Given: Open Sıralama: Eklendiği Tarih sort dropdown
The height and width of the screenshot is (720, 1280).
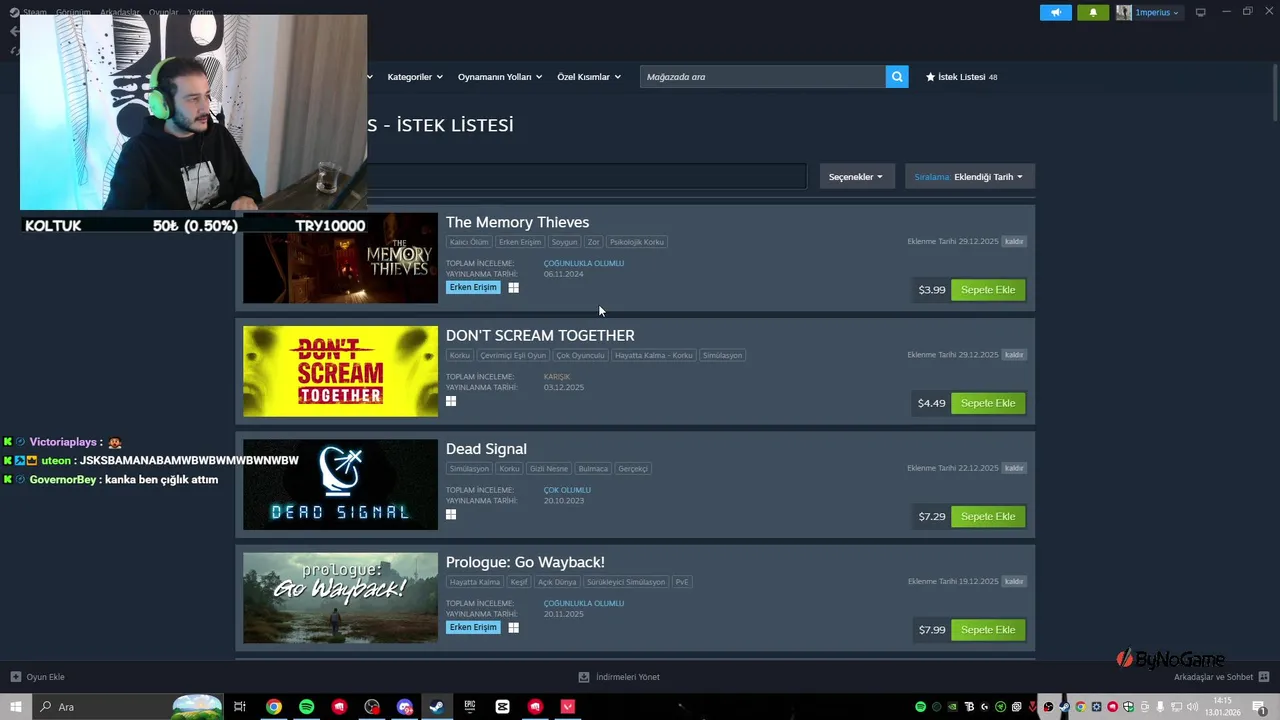Looking at the screenshot, I should [x=970, y=177].
